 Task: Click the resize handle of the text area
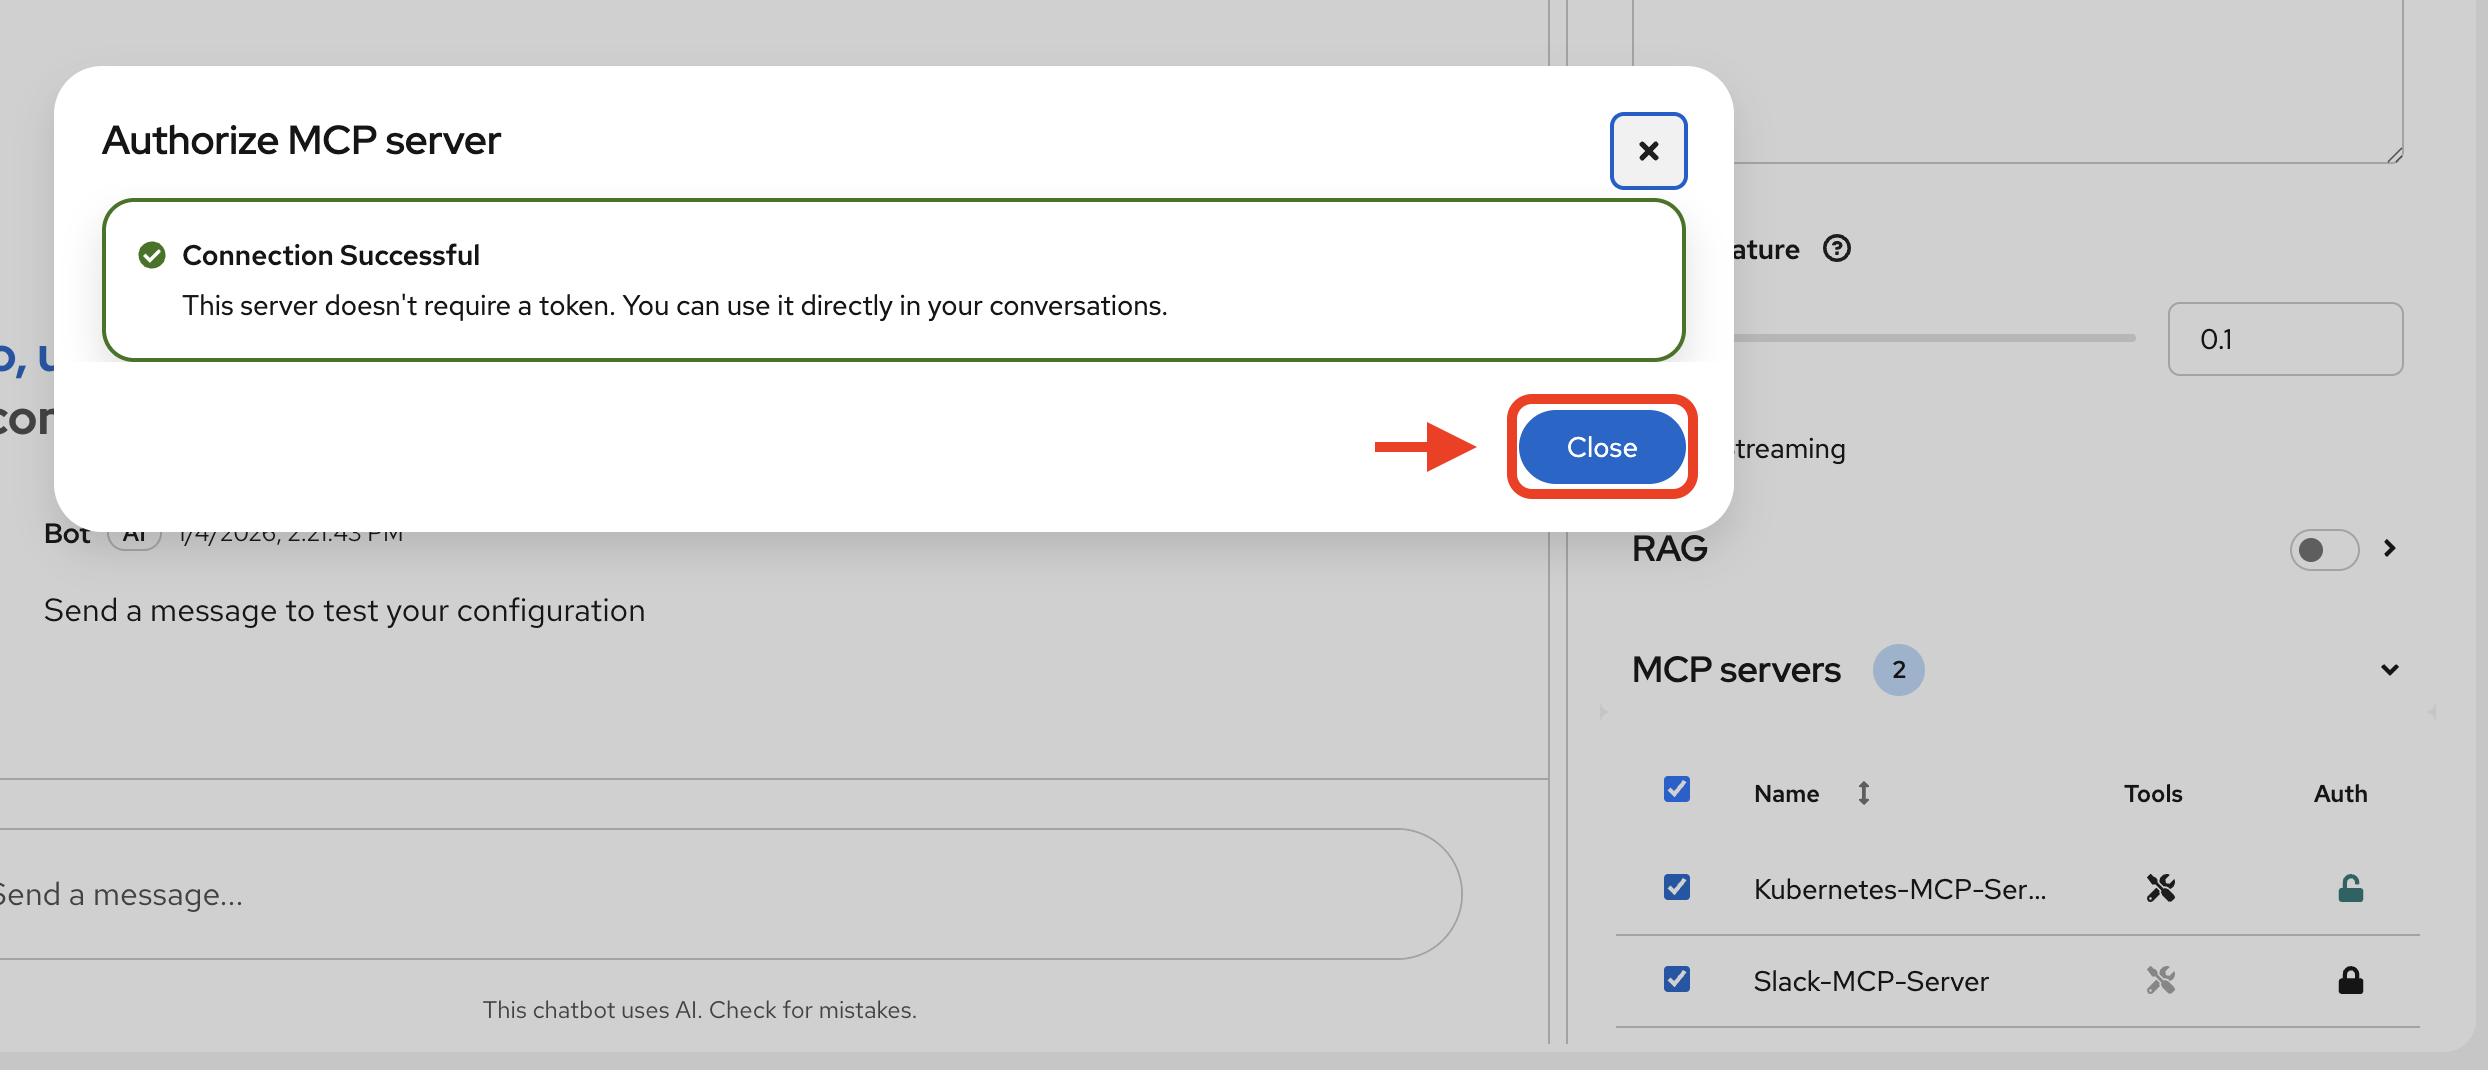tap(2394, 154)
